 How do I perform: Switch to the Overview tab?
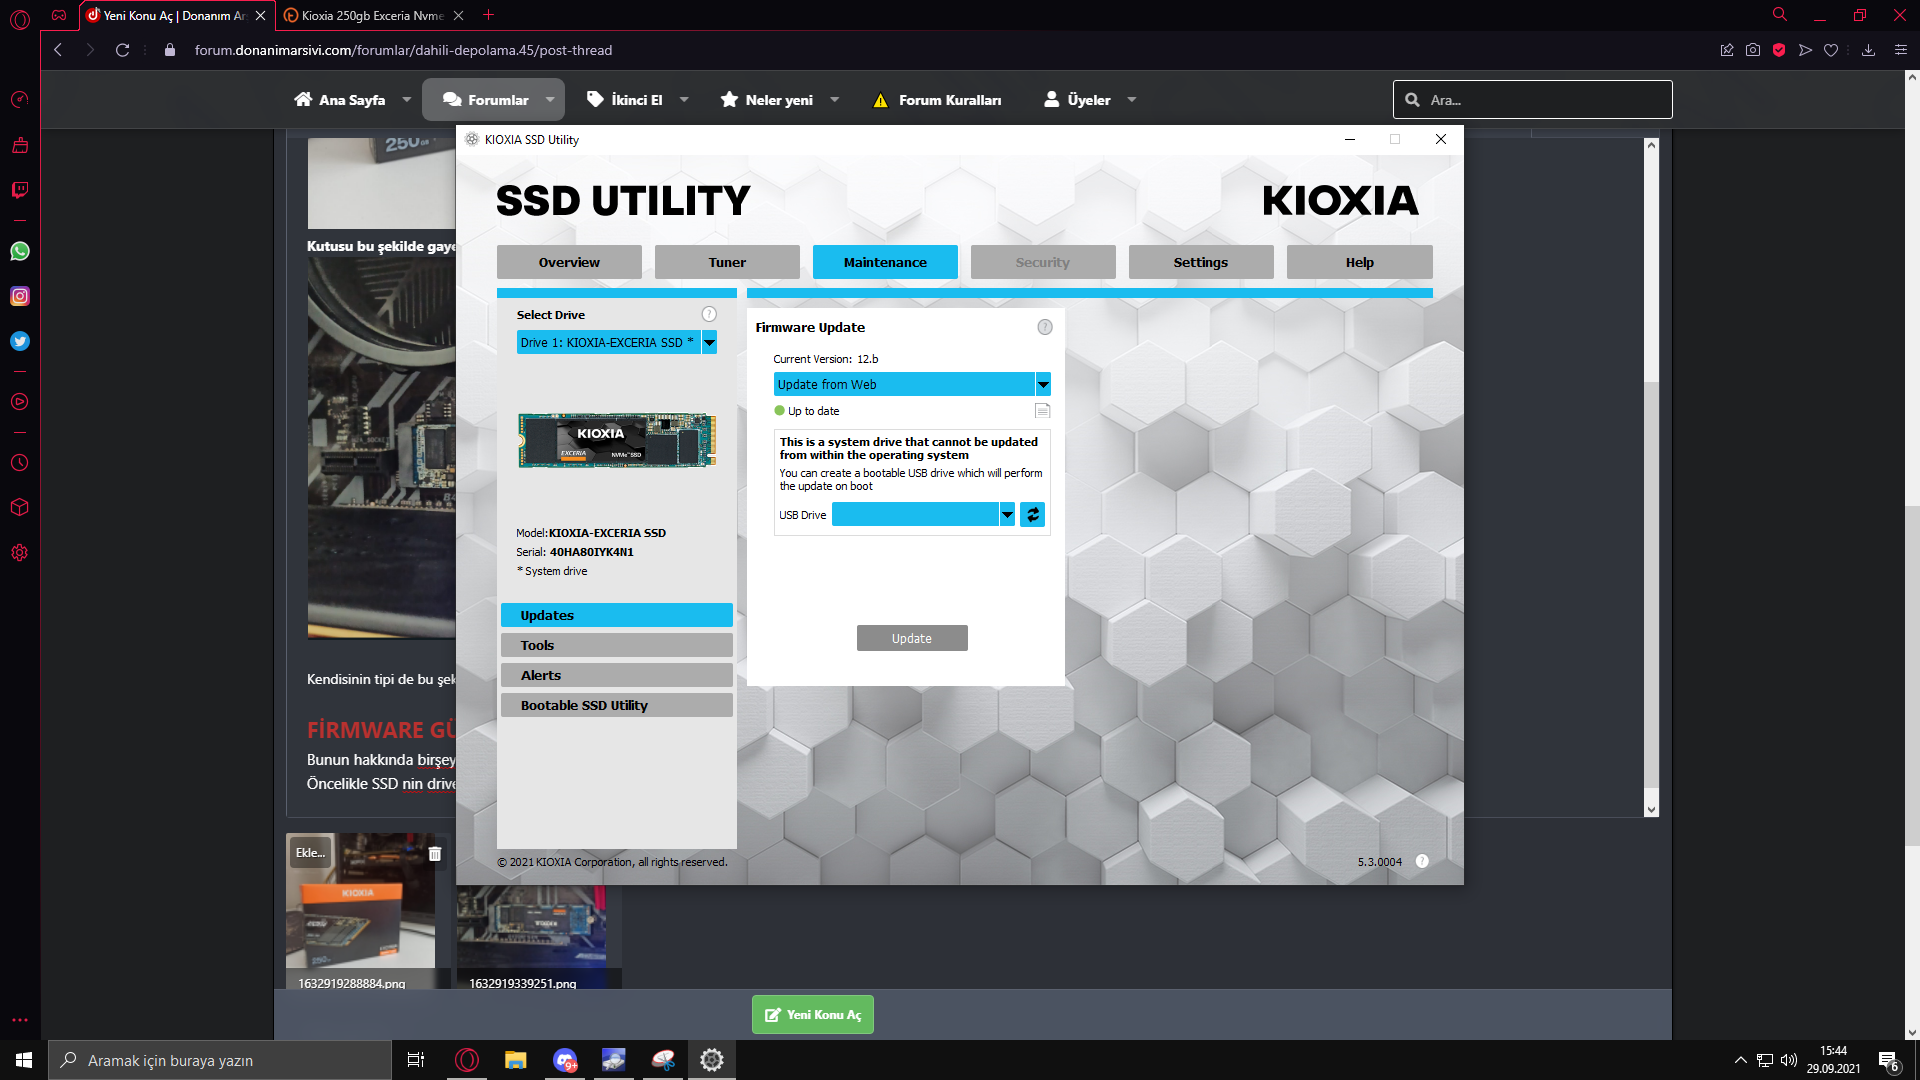[569, 262]
